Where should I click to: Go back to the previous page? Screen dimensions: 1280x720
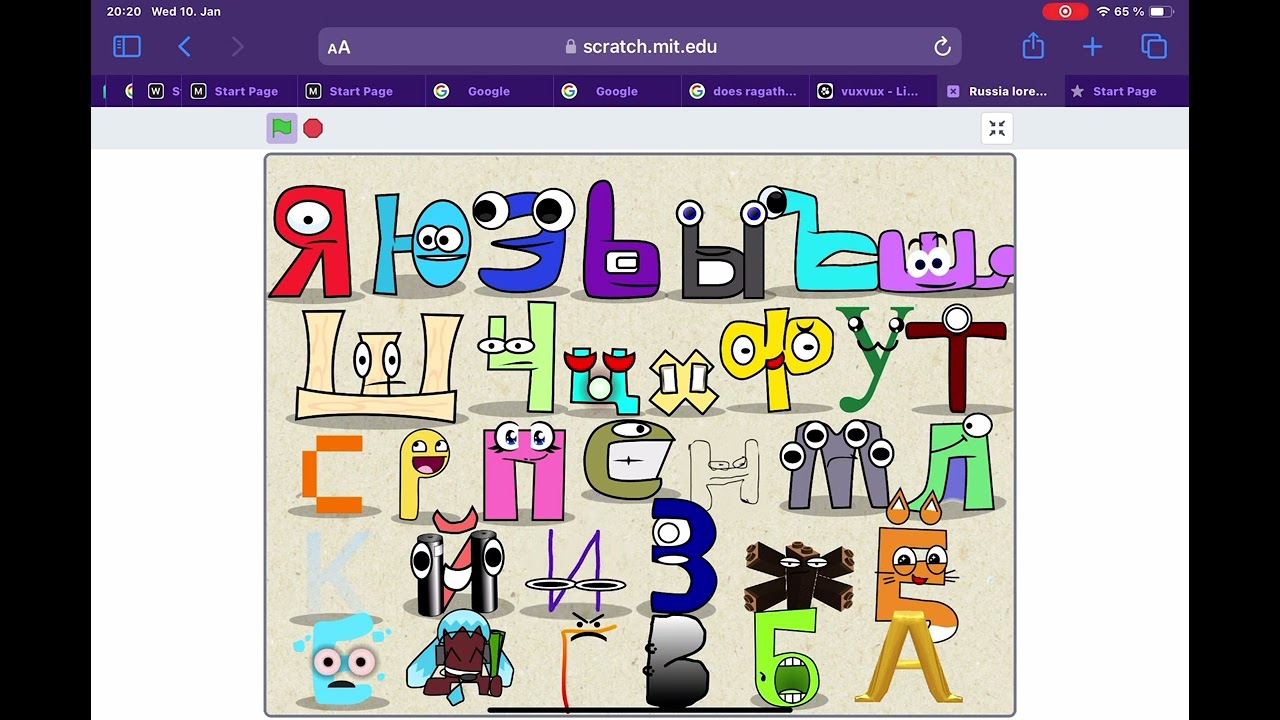[184, 46]
